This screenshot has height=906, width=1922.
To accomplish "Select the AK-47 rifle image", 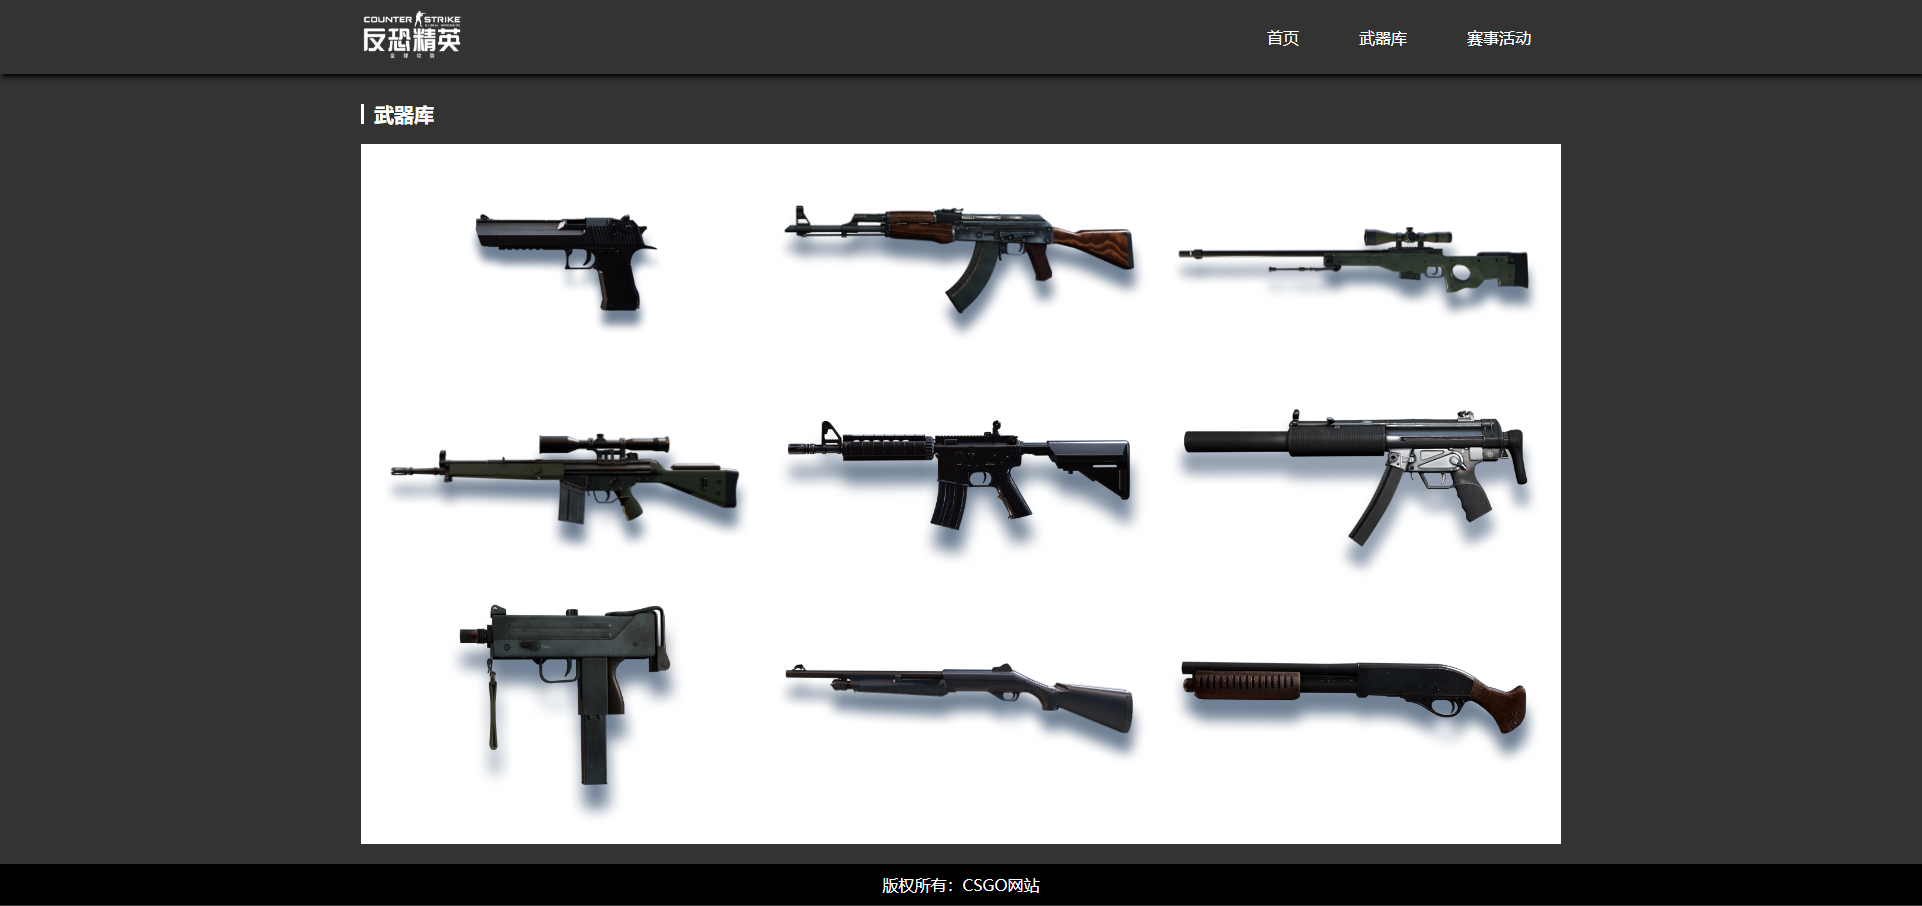I will (x=960, y=260).
